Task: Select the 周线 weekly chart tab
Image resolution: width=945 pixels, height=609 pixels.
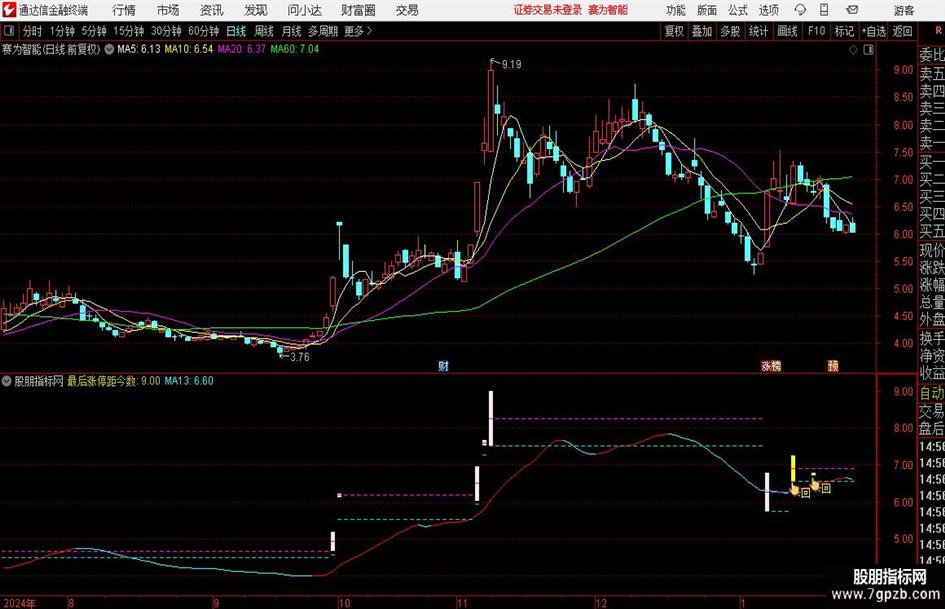Action: point(264,31)
